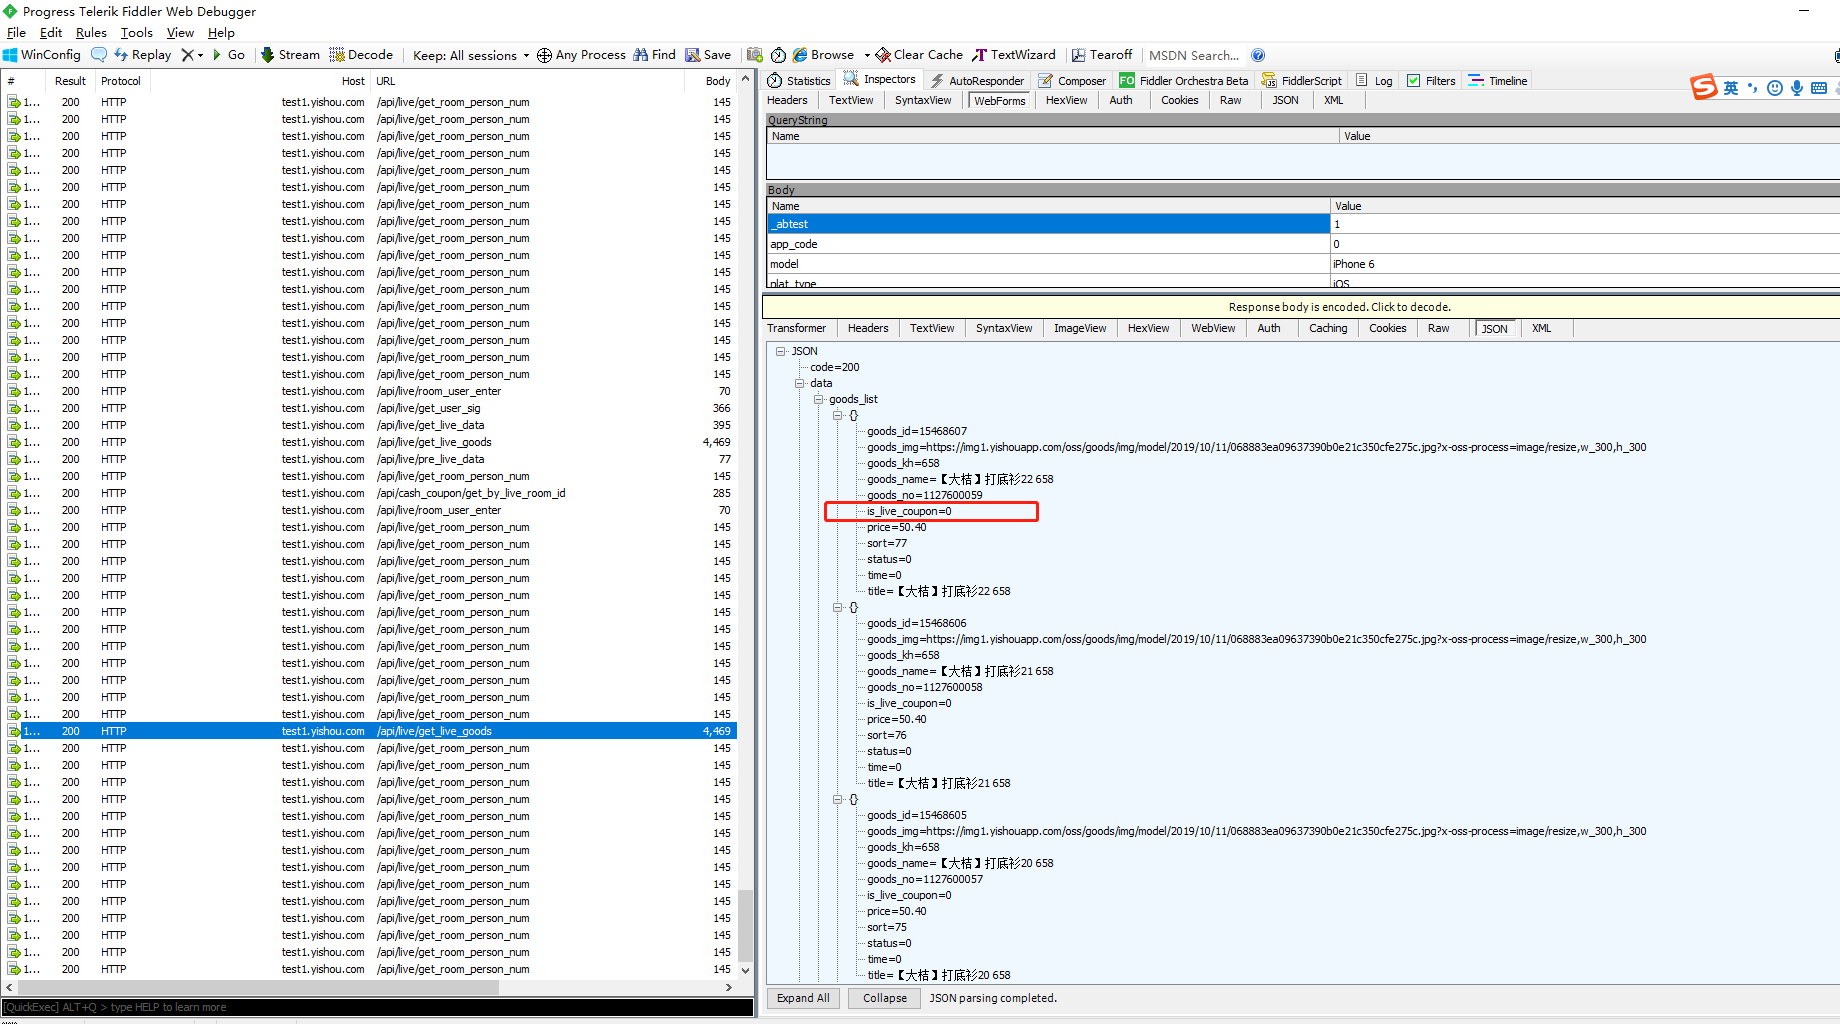
Task: Select response Transformer tab
Action: (x=796, y=328)
